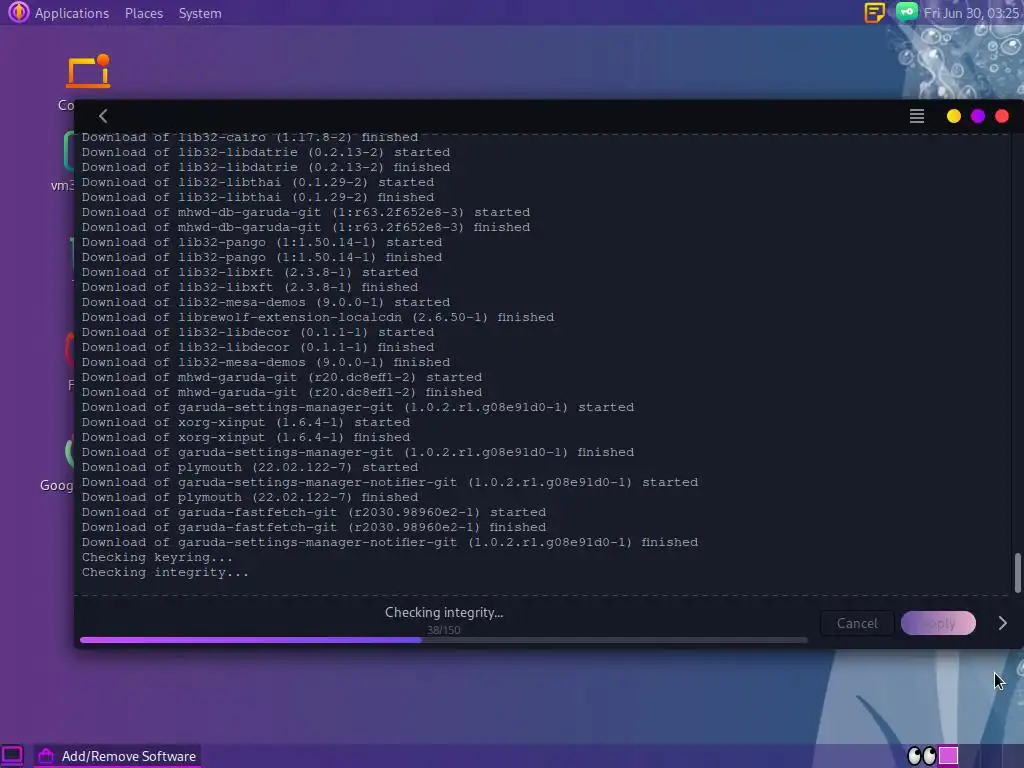Click the eyes applet in bottom panel
The width and height of the screenshot is (1024, 768).
coord(921,756)
